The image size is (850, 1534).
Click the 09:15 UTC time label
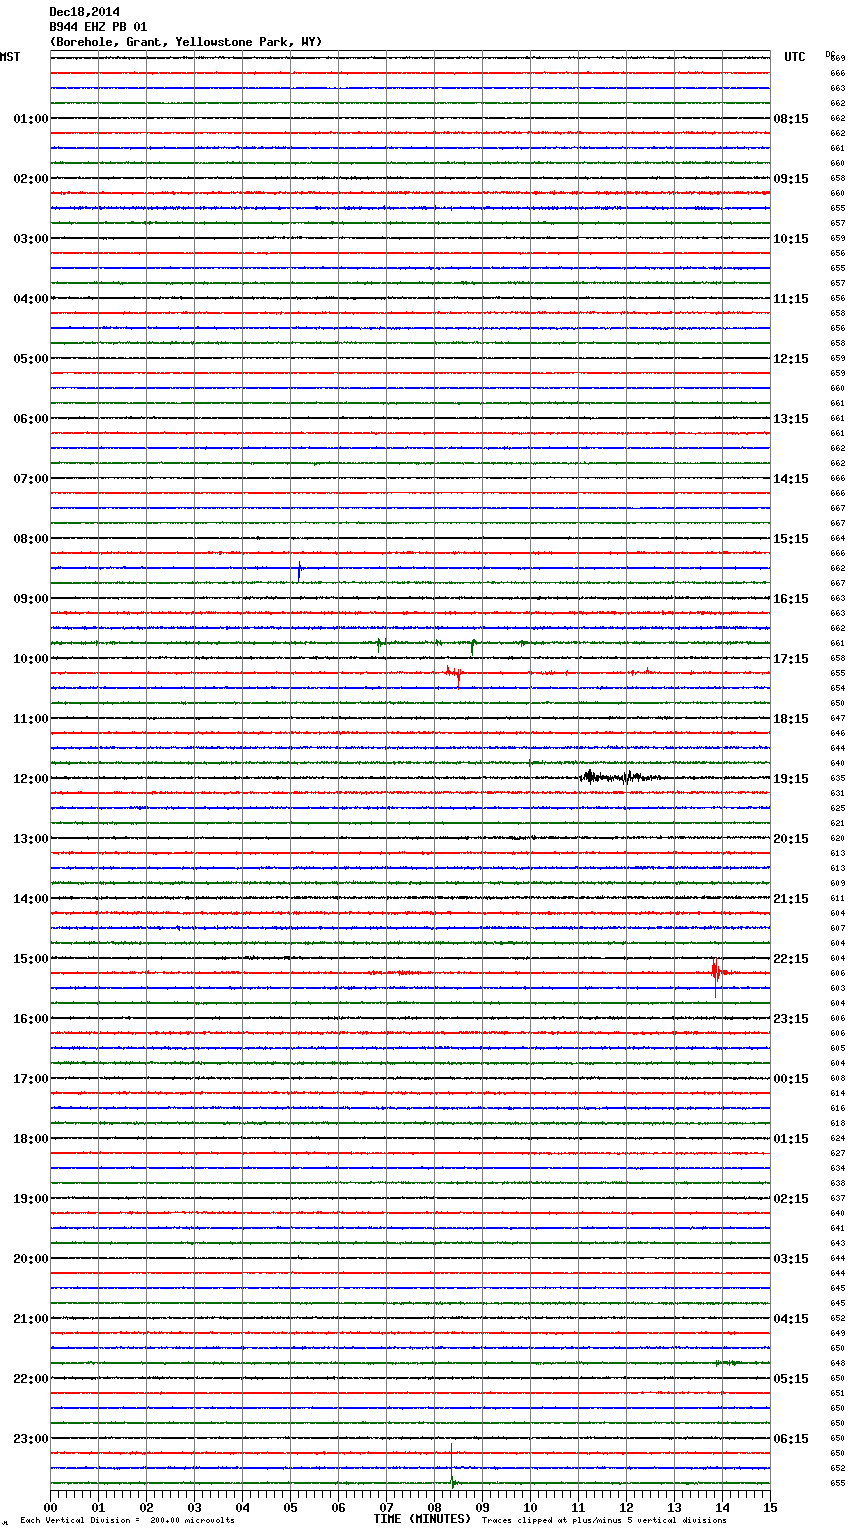click(791, 179)
